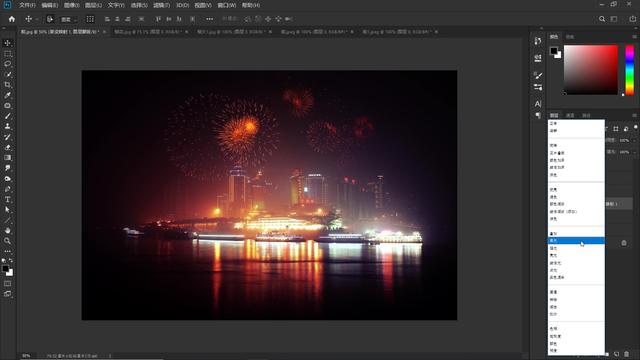Select the Horizontal Type tool
Viewport: 640px width, 360px height.
tap(7, 199)
